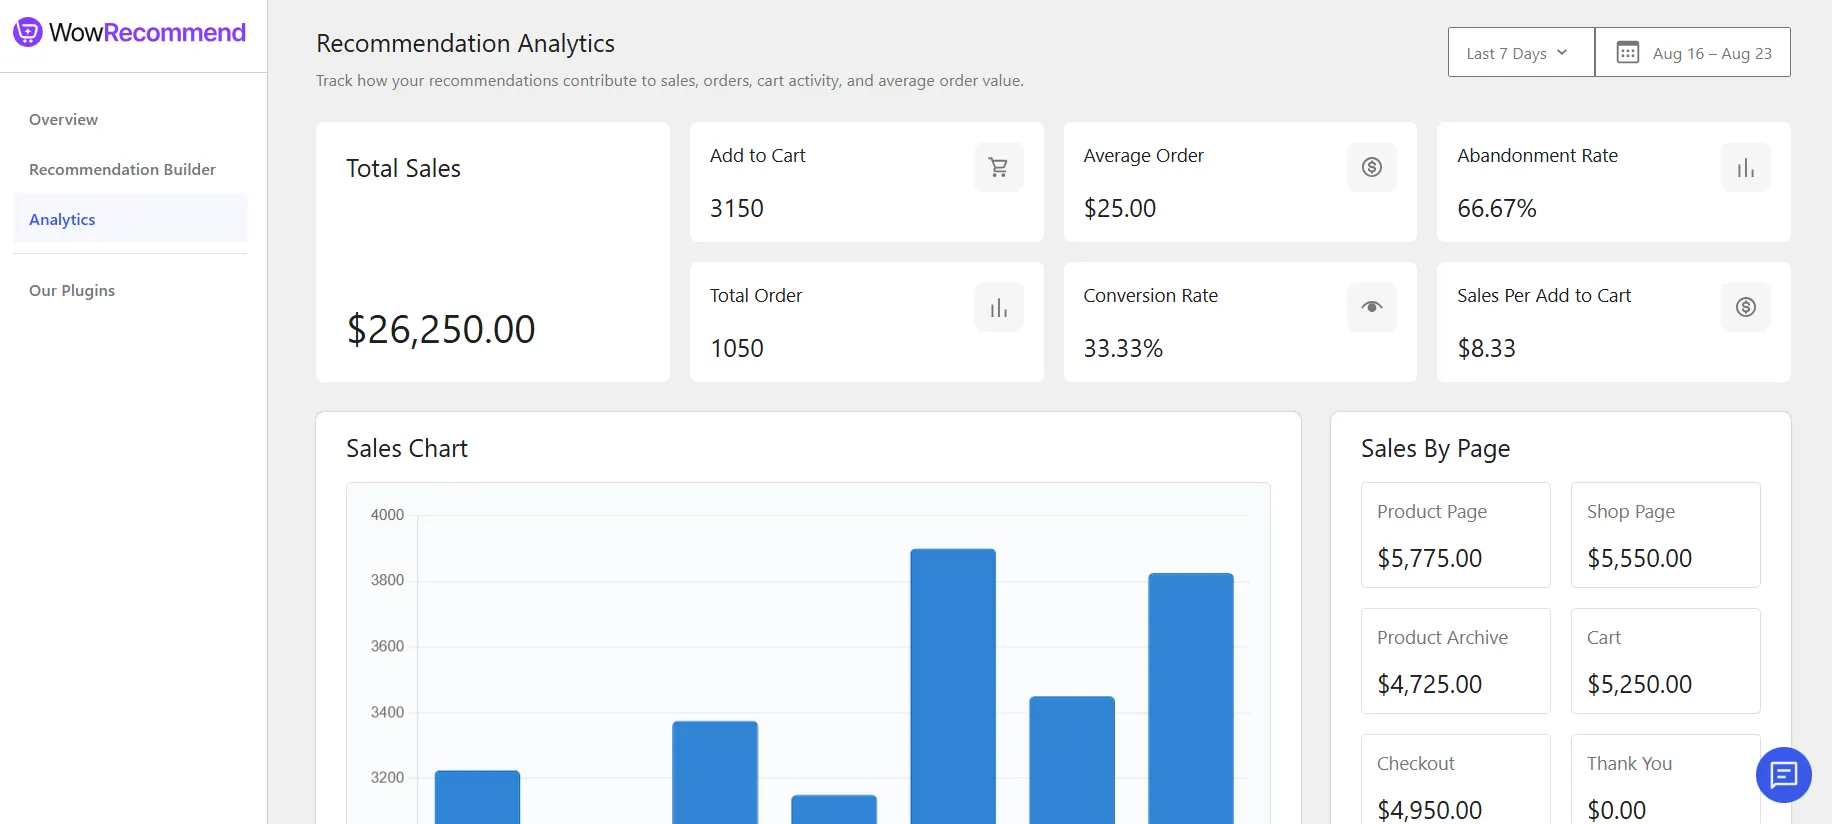Select the Cart sales card showing $5,250.00
1832x824 pixels.
tap(1666, 661)
